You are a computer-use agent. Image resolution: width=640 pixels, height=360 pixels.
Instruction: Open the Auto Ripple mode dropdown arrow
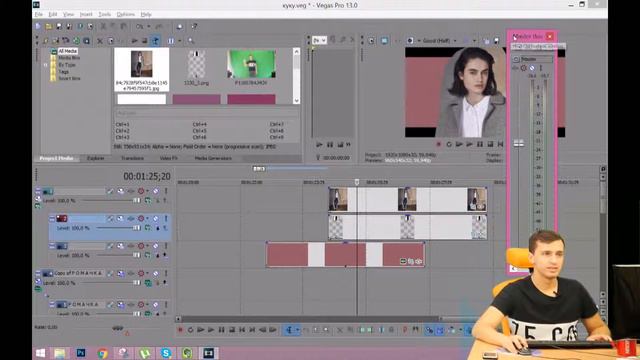[x=460, y=330]
